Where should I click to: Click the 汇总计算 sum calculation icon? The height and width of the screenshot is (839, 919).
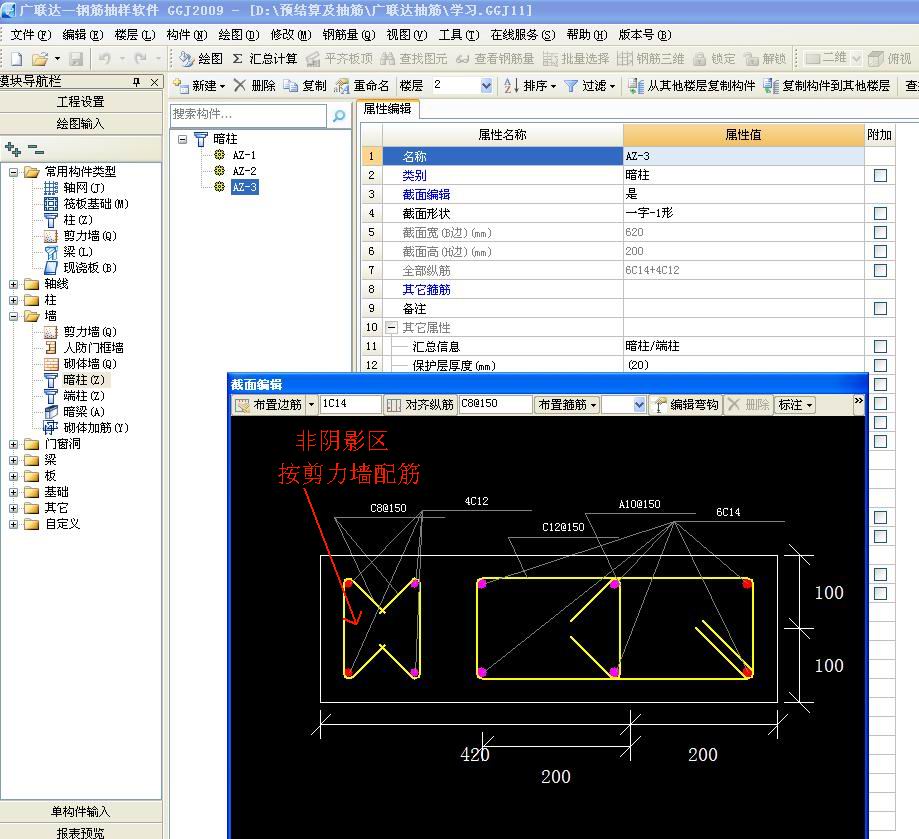pyautogui.click(x=238, y=59)
